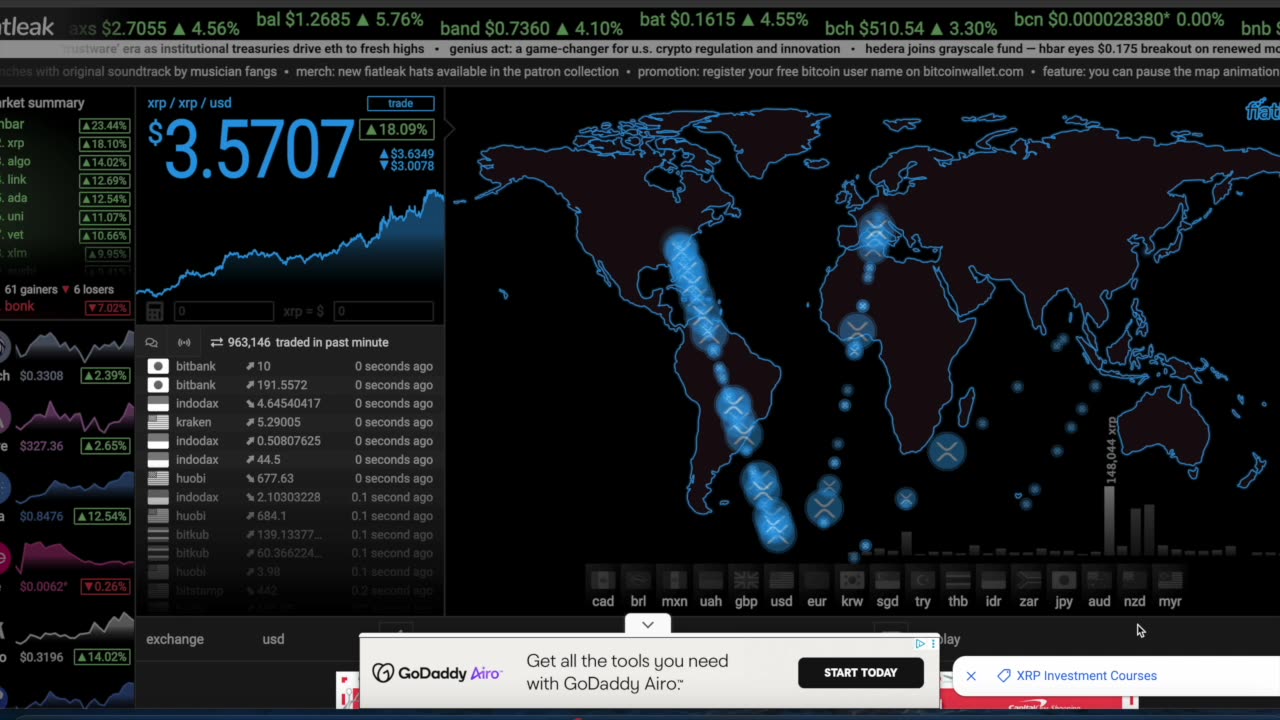Screen dimensions: 1280x720
Task: Select the brl currency flag
Action: 638,580
